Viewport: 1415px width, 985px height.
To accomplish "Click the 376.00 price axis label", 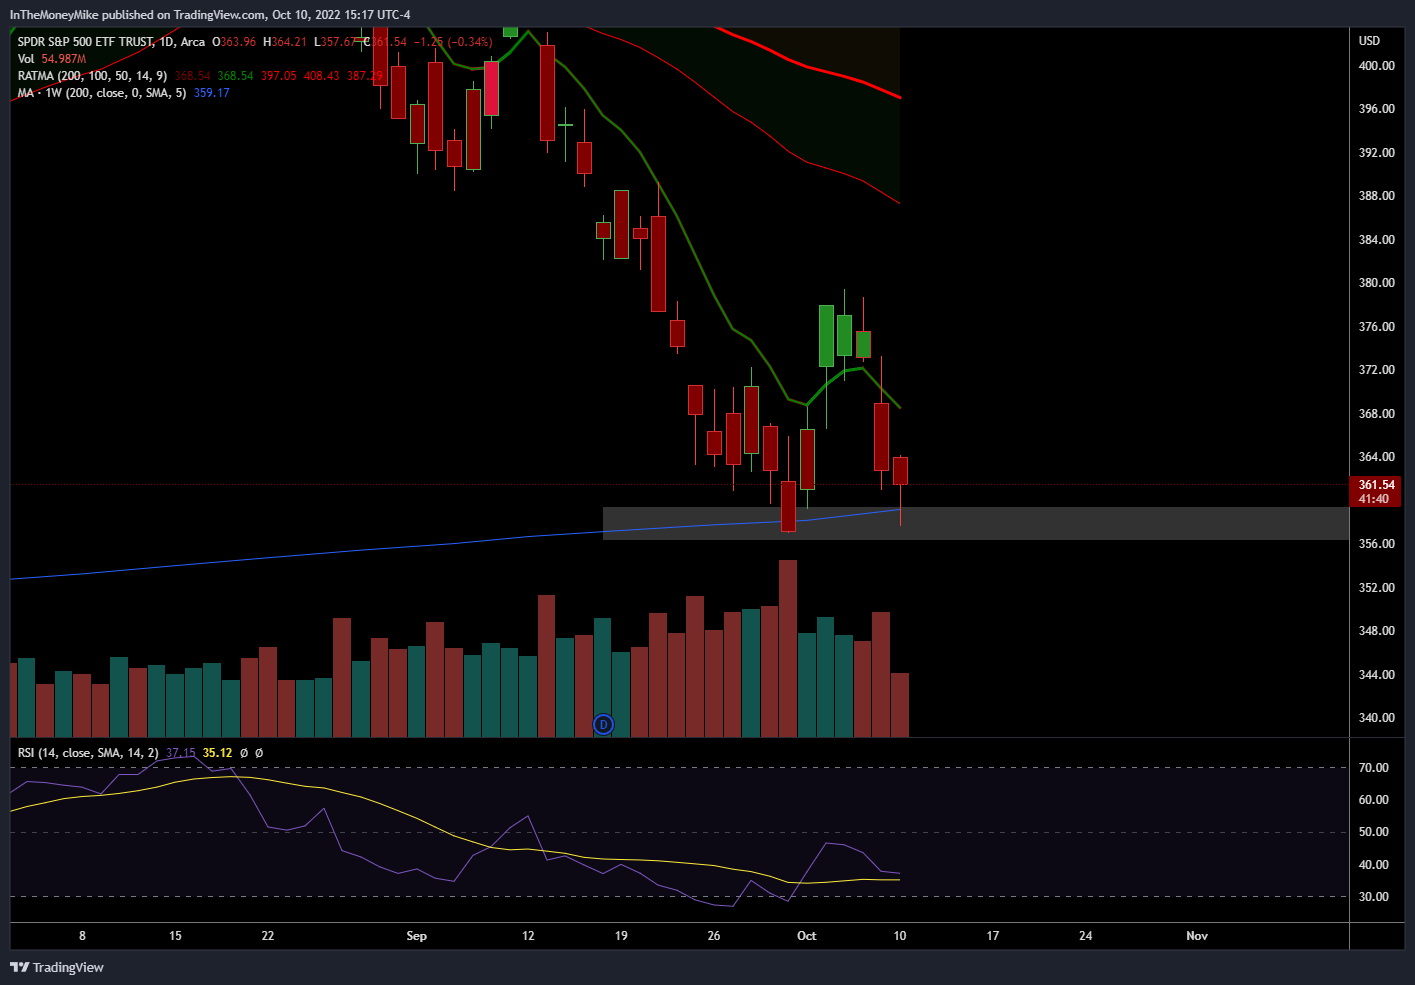I will (x=1377, y=327).
